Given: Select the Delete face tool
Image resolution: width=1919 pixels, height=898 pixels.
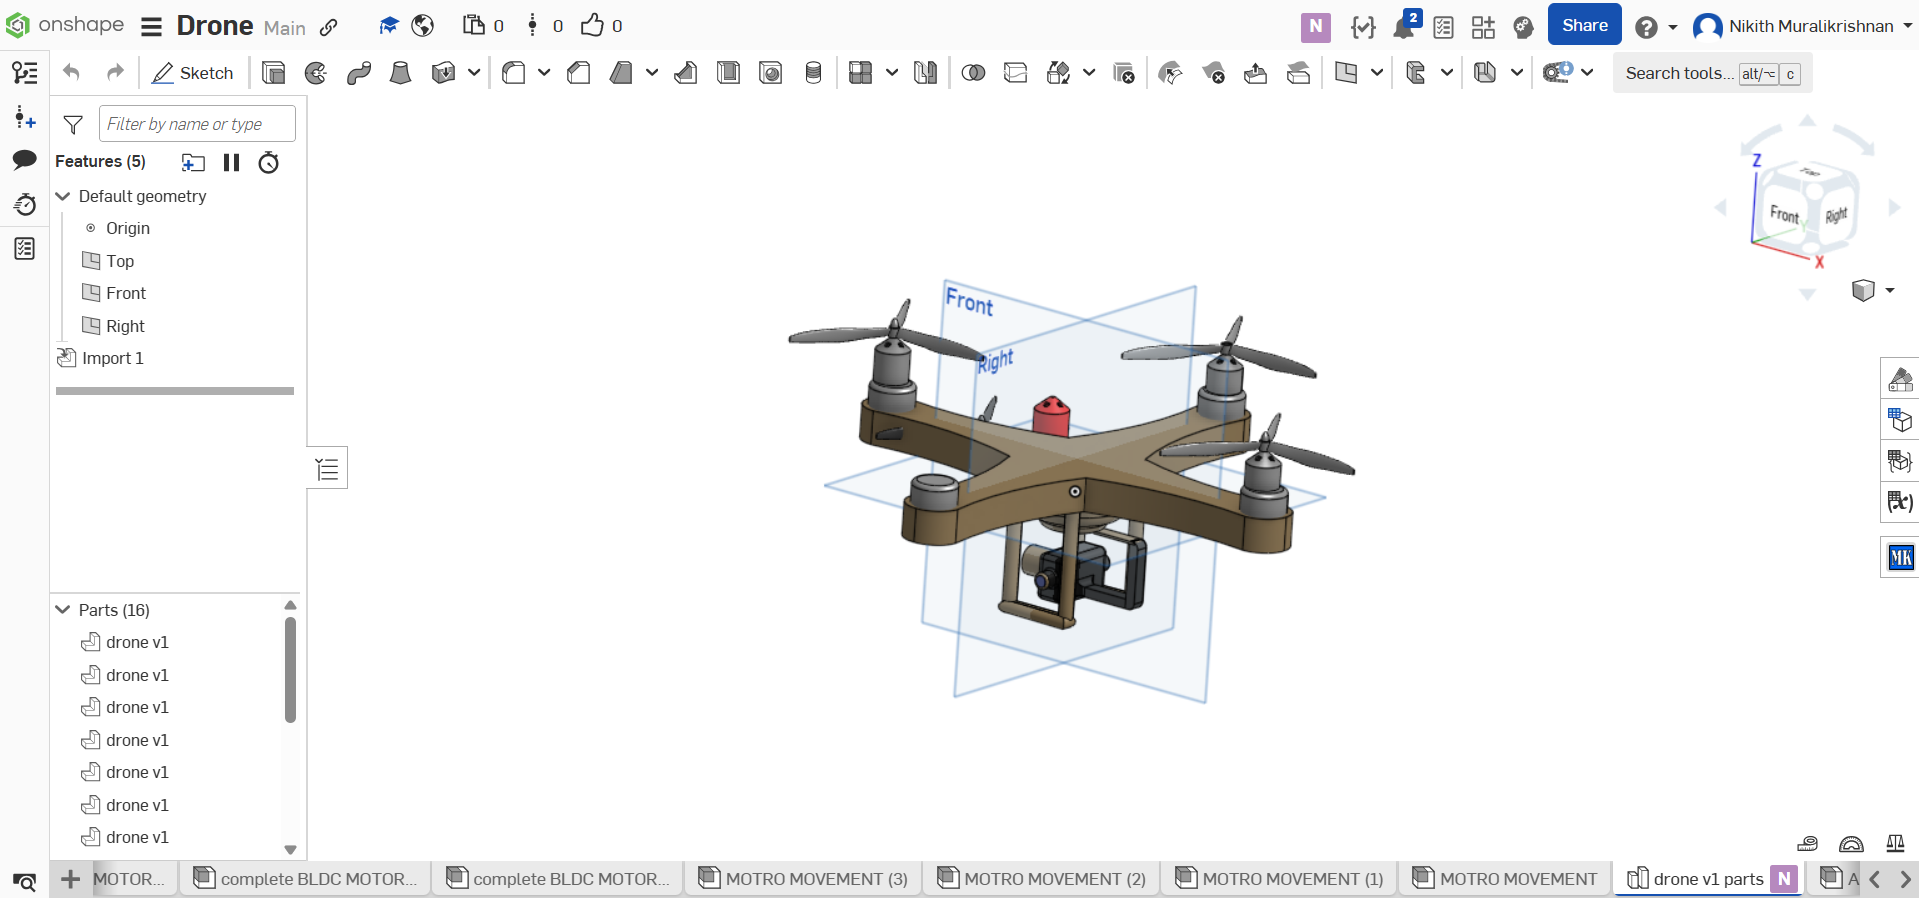Looking at the screenshot, I should coord(1213,73).
